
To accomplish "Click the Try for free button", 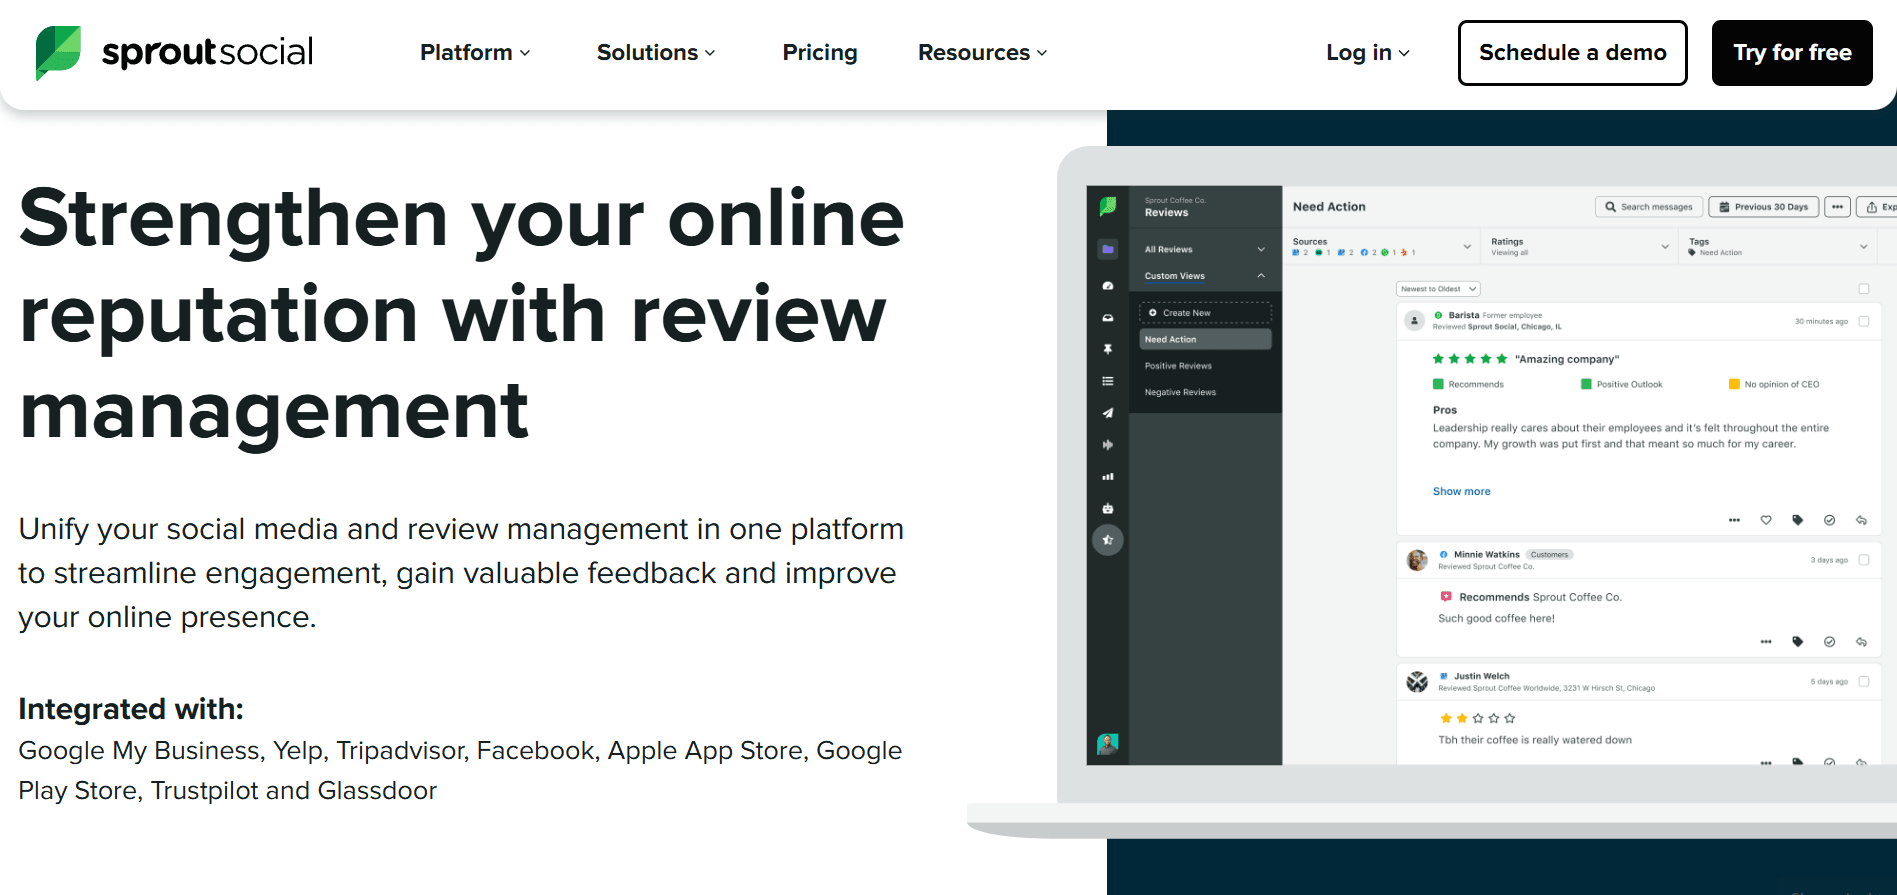I will [x=1792, y=53].
